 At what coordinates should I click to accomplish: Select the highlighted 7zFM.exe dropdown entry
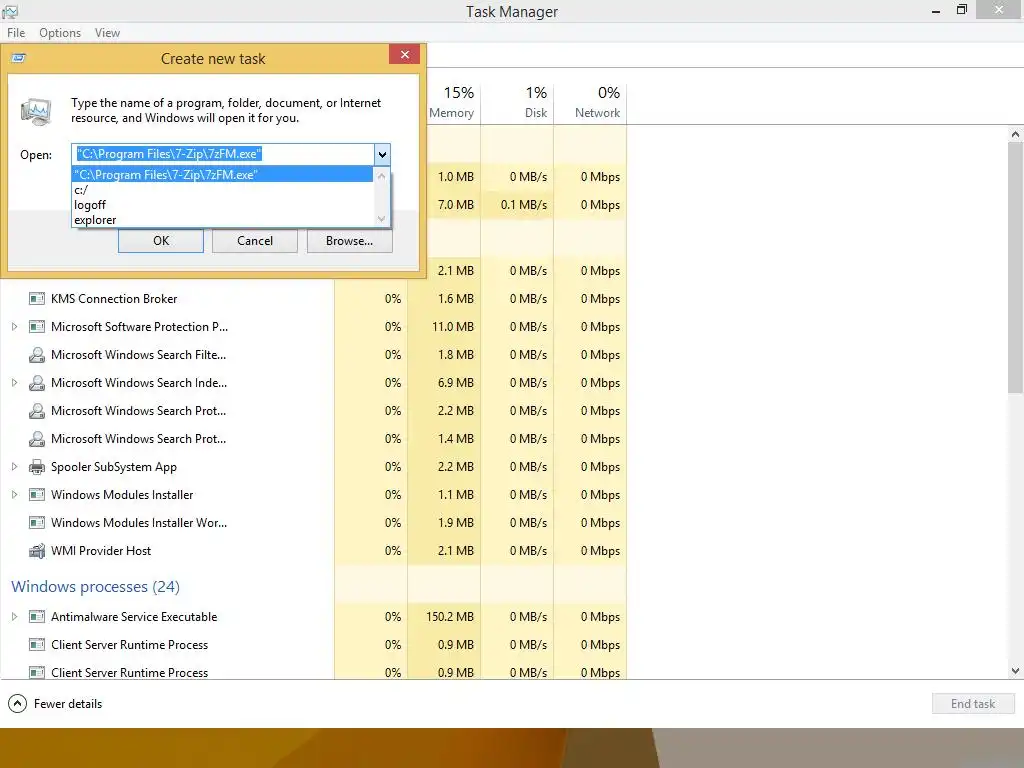[x=222, y=174]
